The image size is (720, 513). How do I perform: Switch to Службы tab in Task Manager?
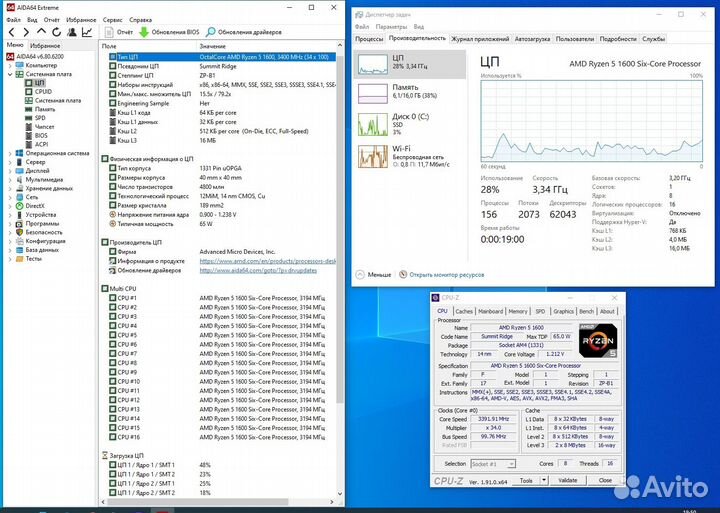coord(653,39)
